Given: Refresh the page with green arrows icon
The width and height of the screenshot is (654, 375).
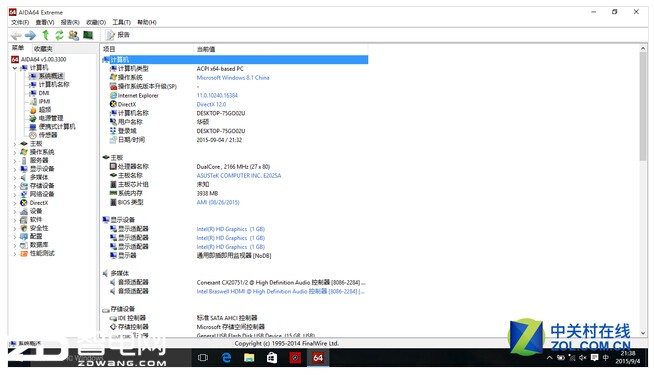Looking at the screenshot, I should click(59, 35).
